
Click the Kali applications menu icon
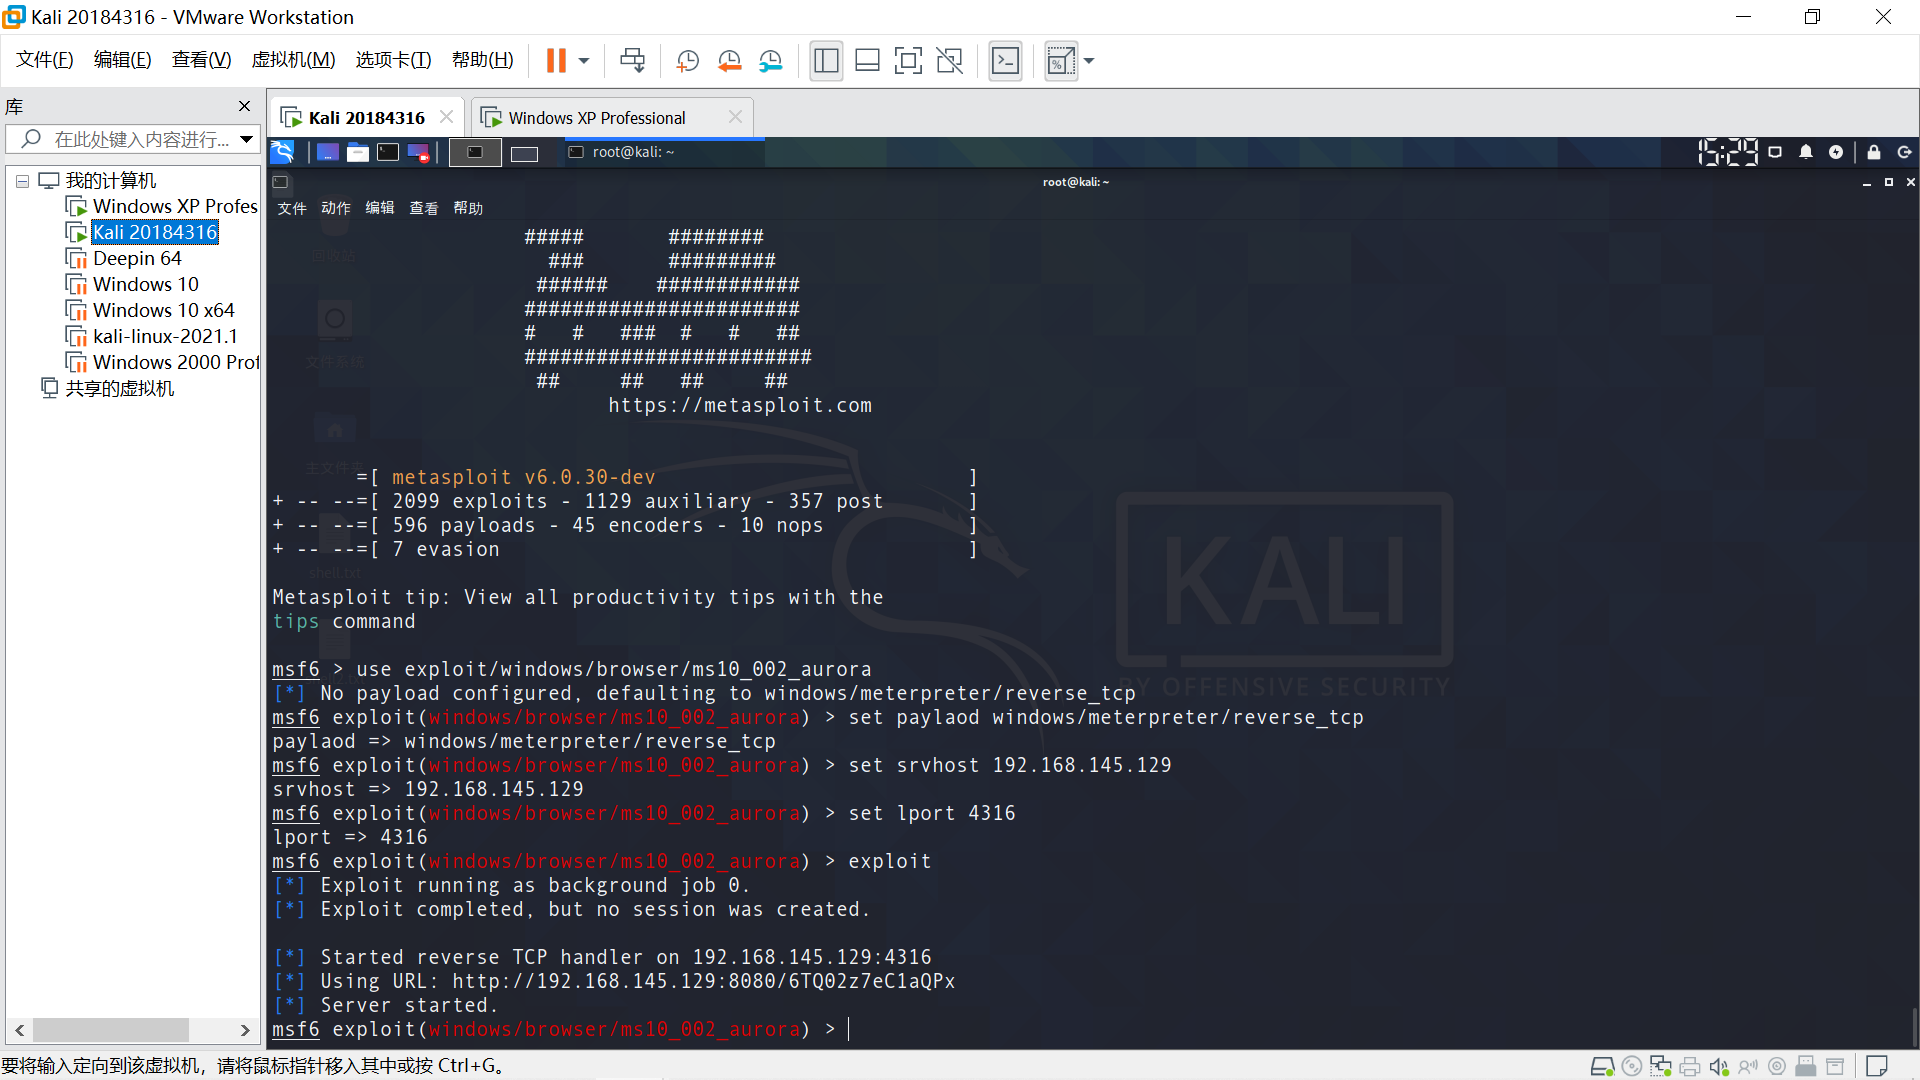[283, 152]
